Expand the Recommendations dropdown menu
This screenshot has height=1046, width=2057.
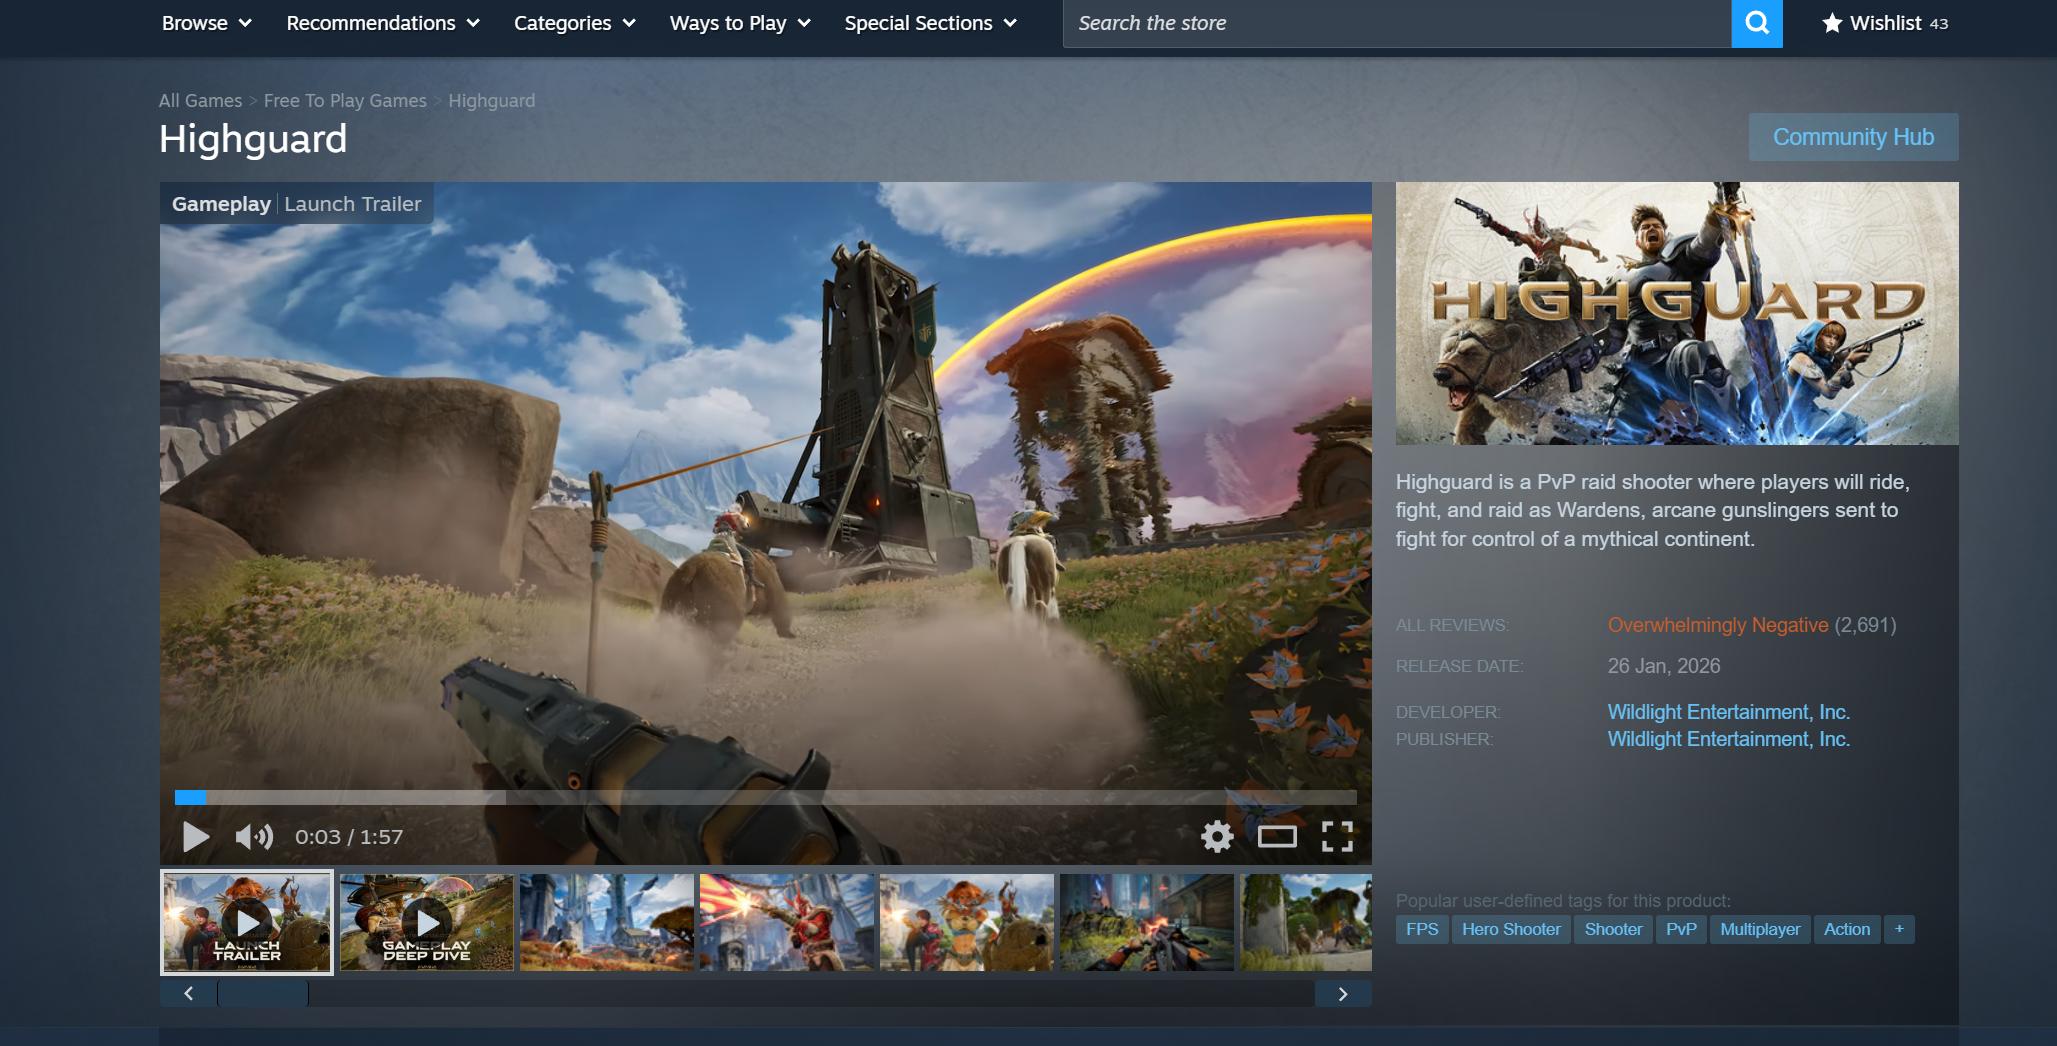[383, 23]
